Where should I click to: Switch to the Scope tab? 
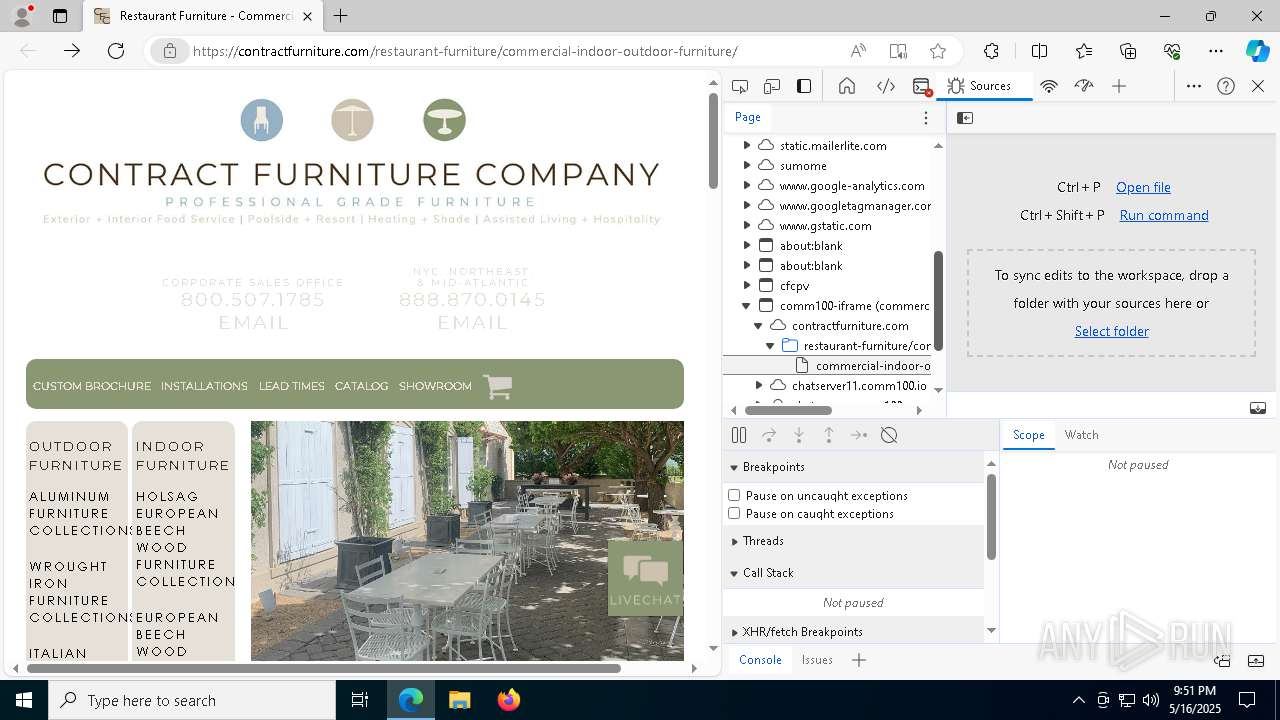(1028, 435)
